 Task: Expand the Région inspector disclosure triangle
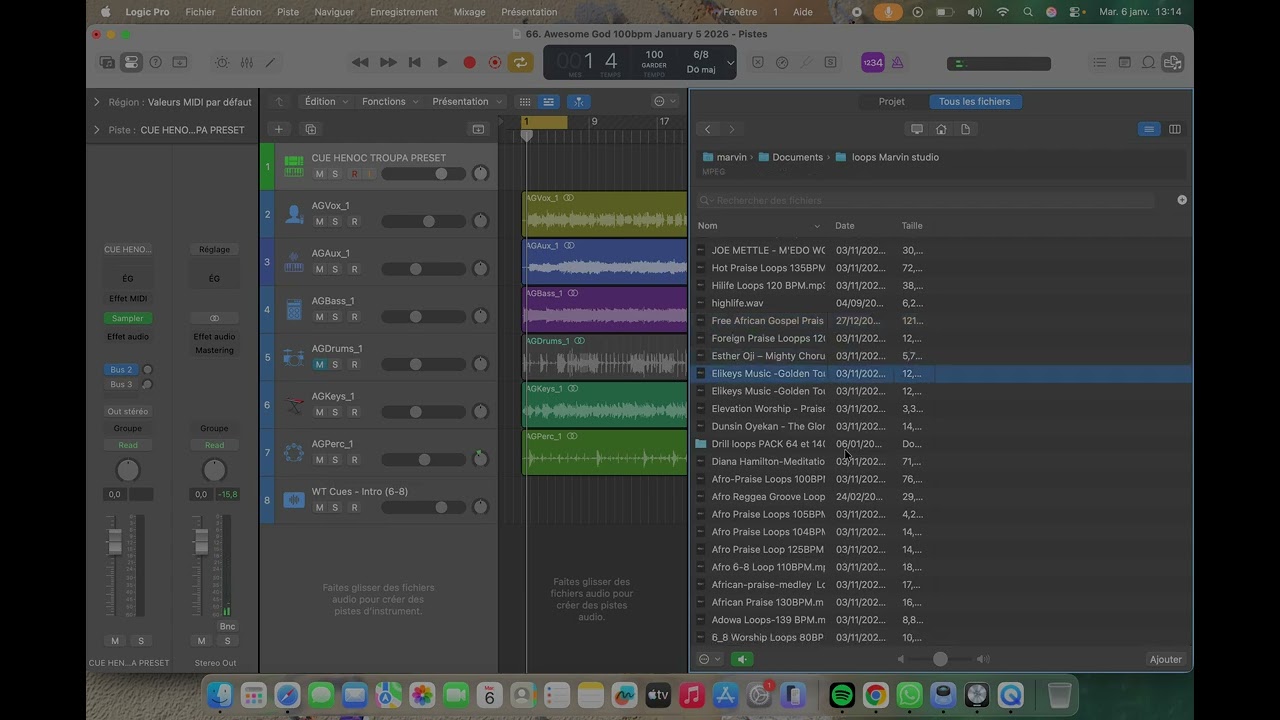point(97,102)
